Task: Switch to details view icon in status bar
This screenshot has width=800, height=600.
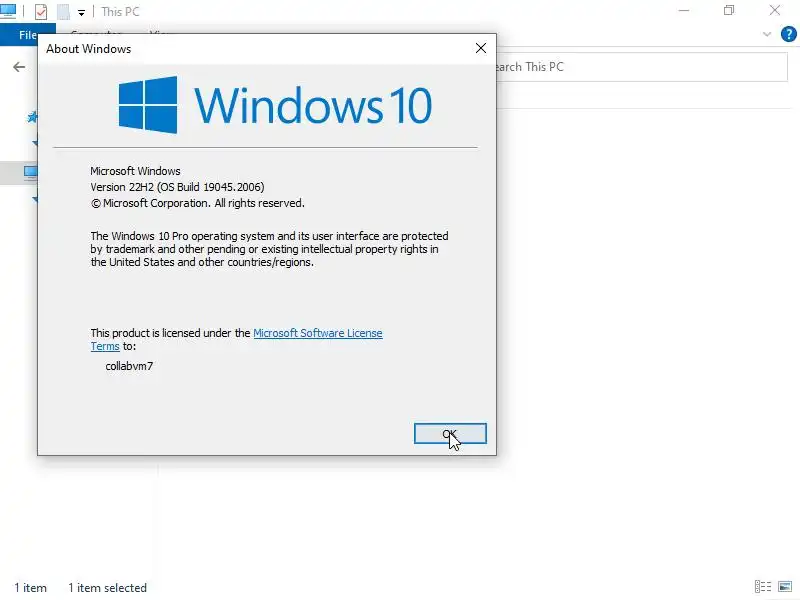Action: click(763, 587)
